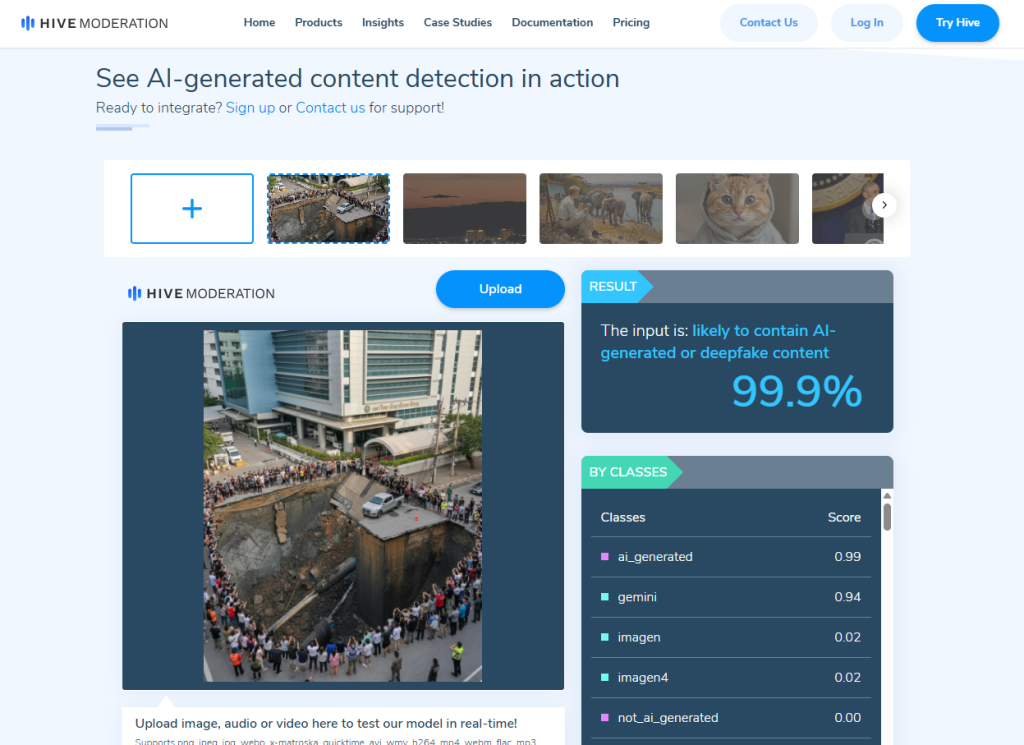Viewport: 1024px width, 745px height.
Task: Click the Hive Moderation logo in header
Action: [95, 24]
